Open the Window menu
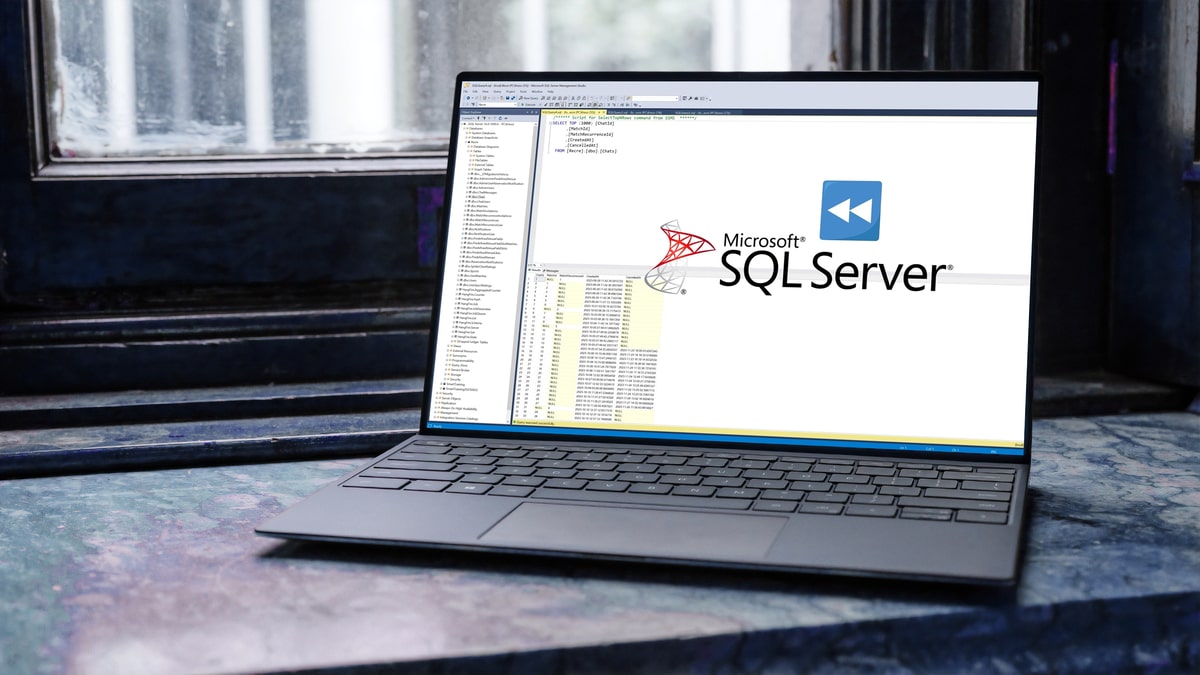 pos(537,92)
